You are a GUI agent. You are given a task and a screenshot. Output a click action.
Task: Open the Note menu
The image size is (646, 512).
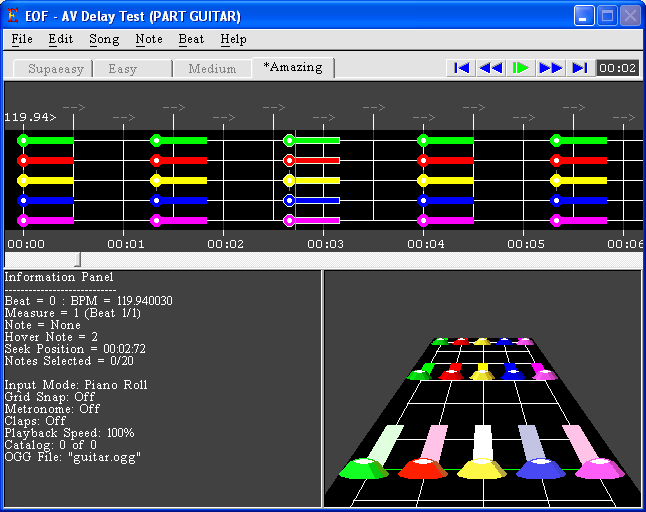pyautogui.click(x=149, y=39)
